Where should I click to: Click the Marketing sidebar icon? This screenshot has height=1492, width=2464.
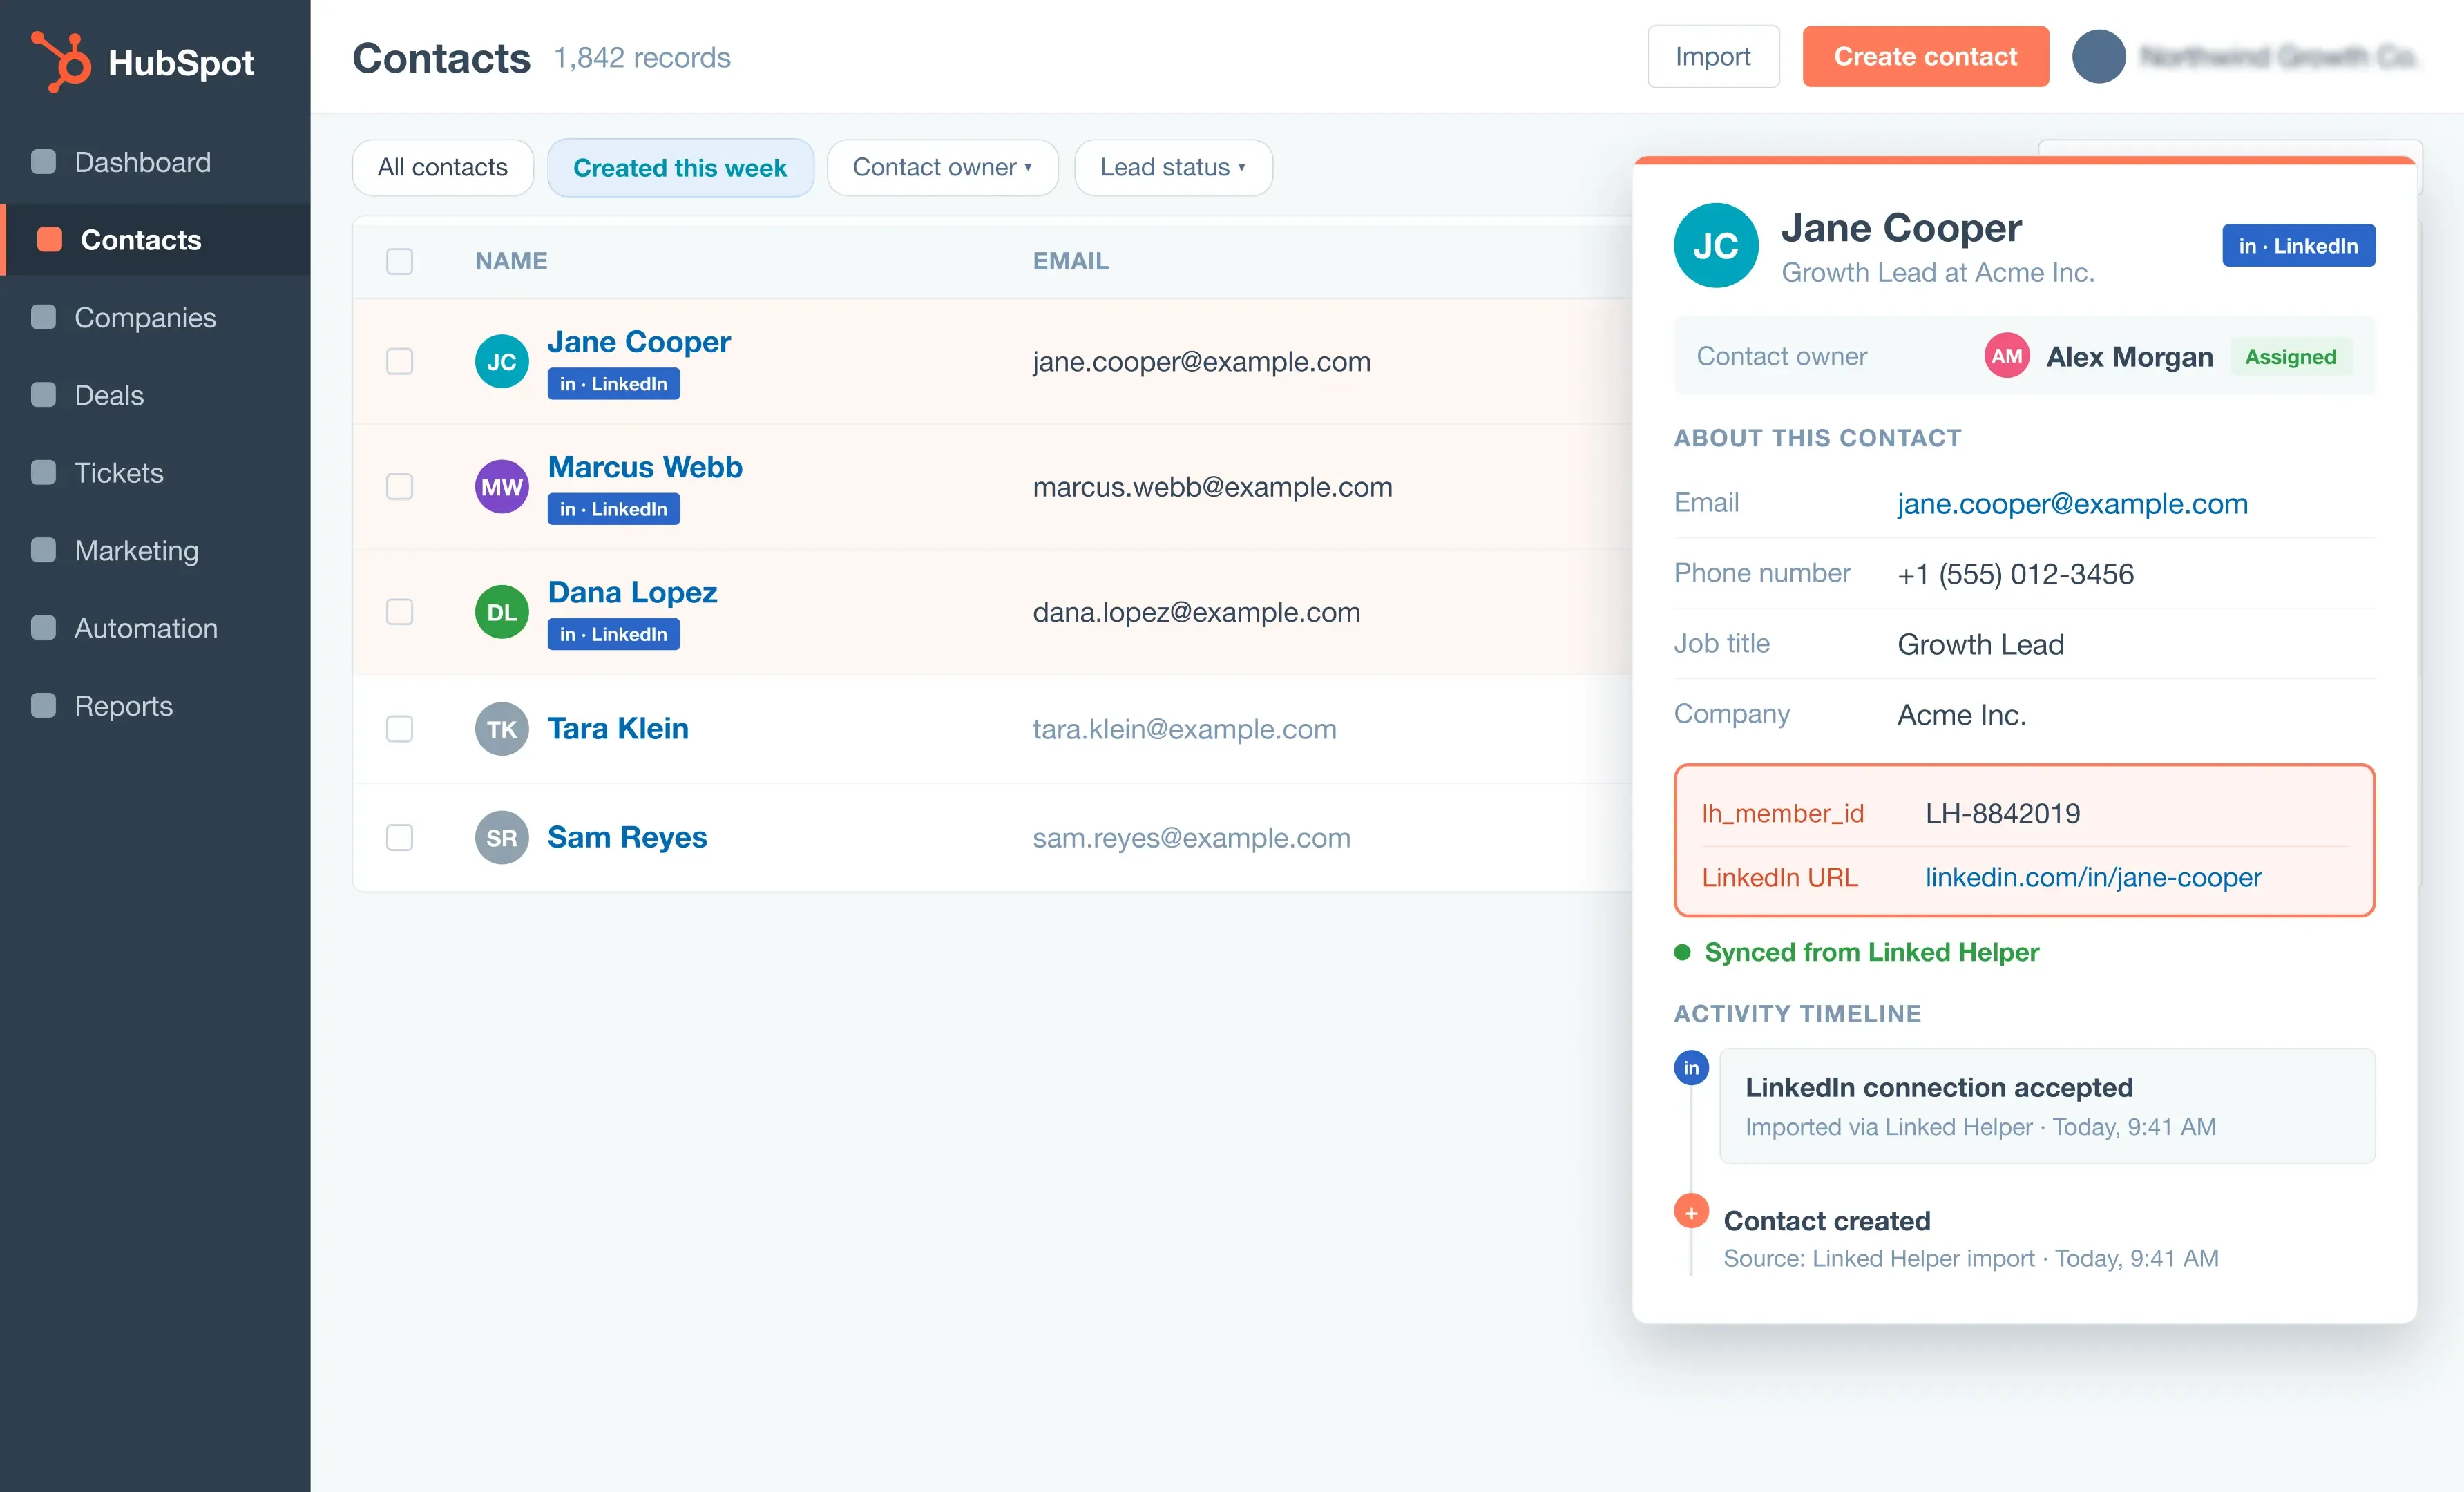(44, 550)
